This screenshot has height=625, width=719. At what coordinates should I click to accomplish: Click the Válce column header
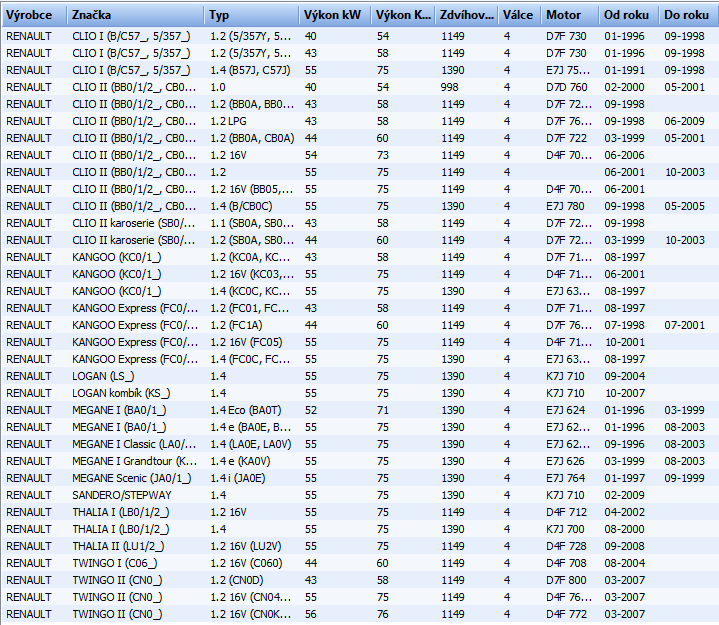pyautogui.click(x=520, y=15)
